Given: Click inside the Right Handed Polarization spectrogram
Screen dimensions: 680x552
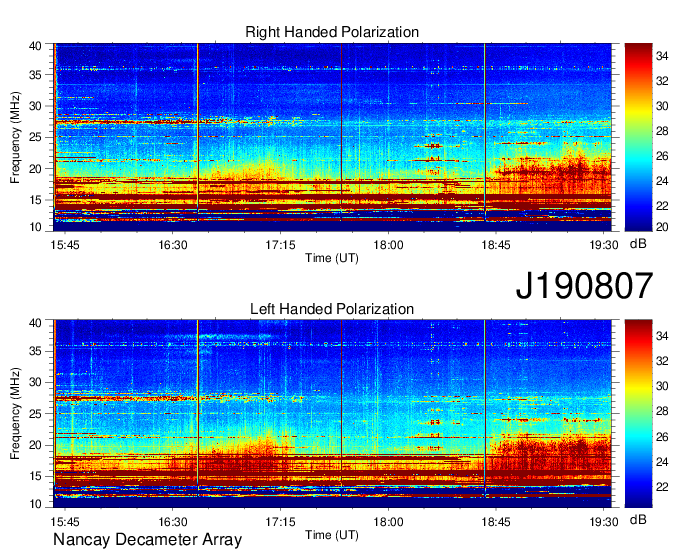Looking at the screenshot, I should coord(332,137).
